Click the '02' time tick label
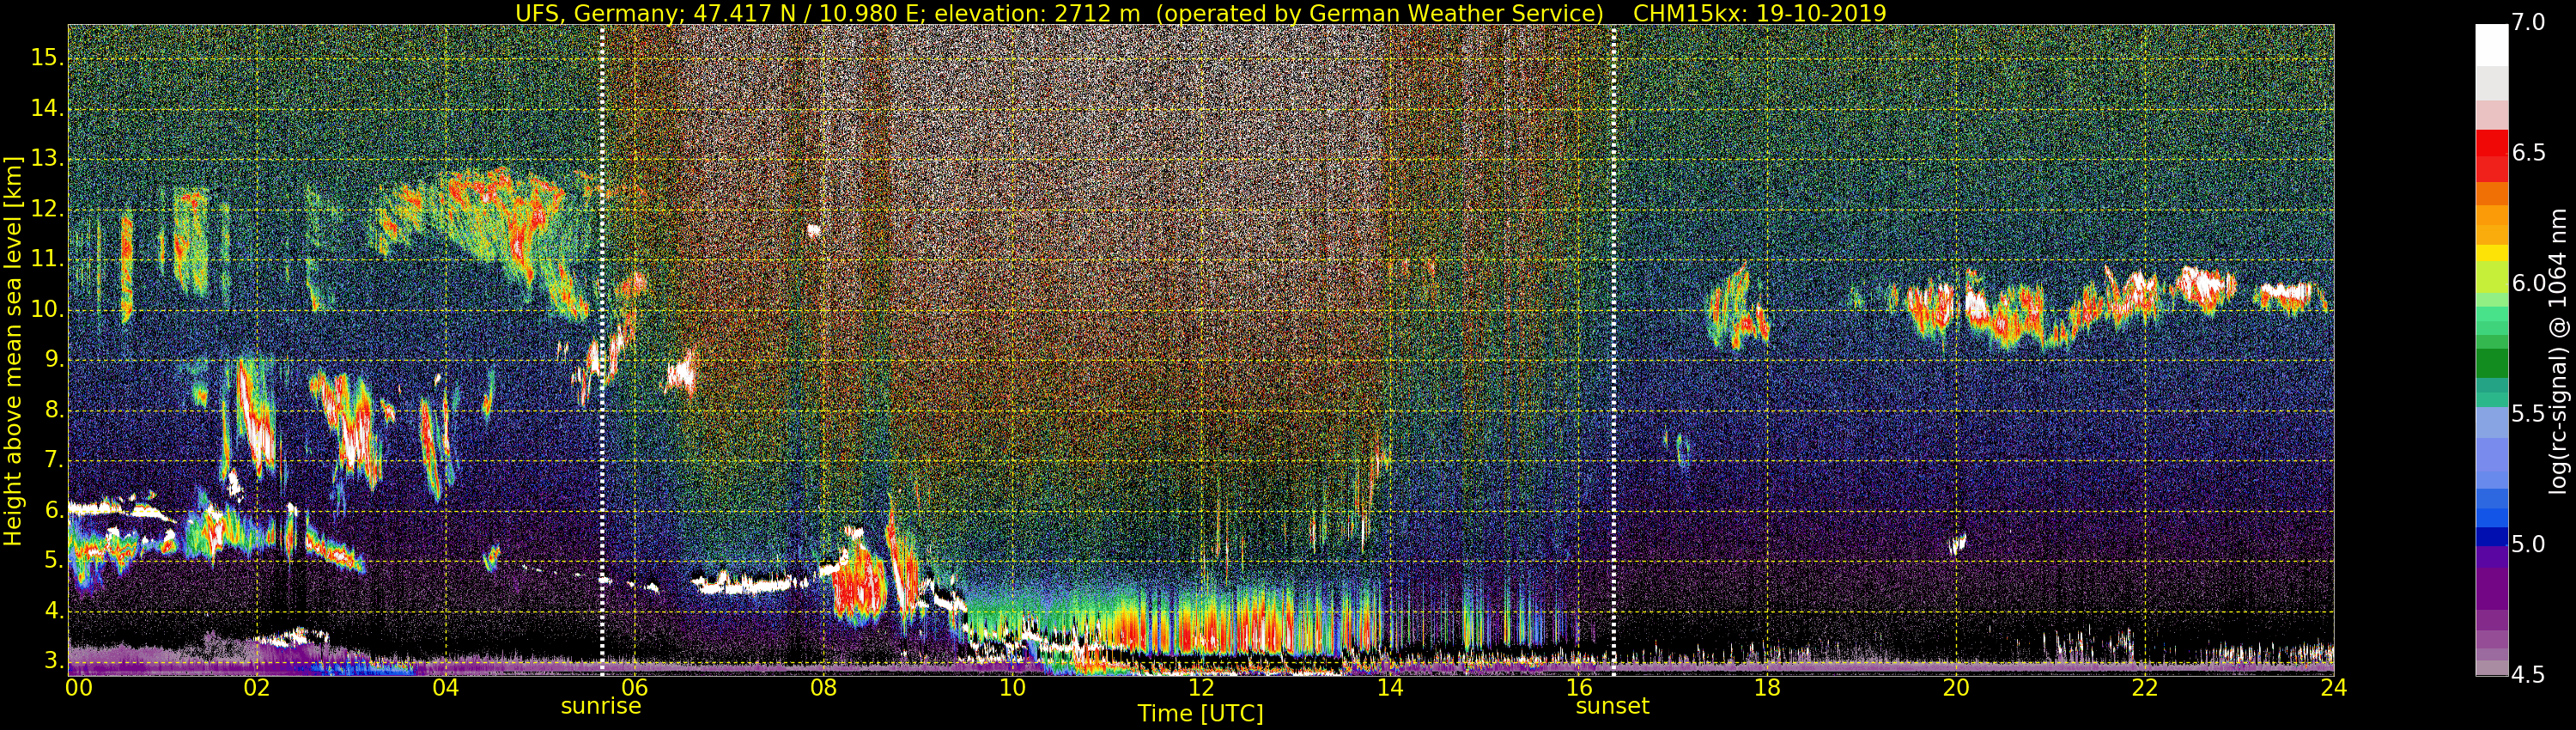The height and width of the screenshot is (730, 2576). point(257,688)
